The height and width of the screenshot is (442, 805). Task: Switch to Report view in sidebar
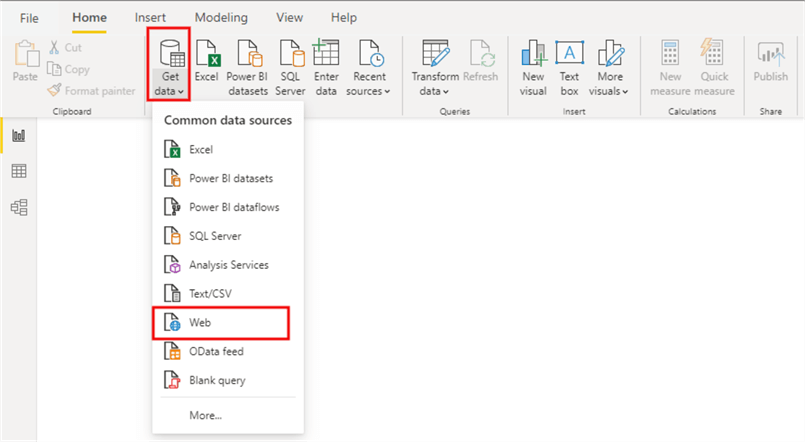pyautogui.click(x=18, y=136)
